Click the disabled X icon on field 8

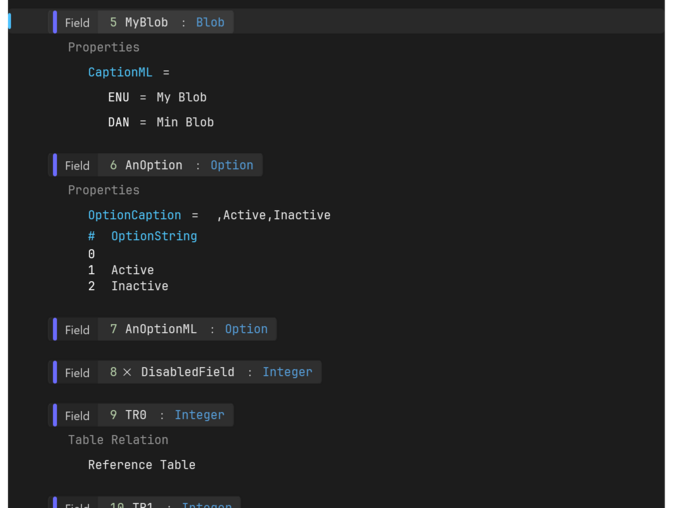[x=127, y=372]
